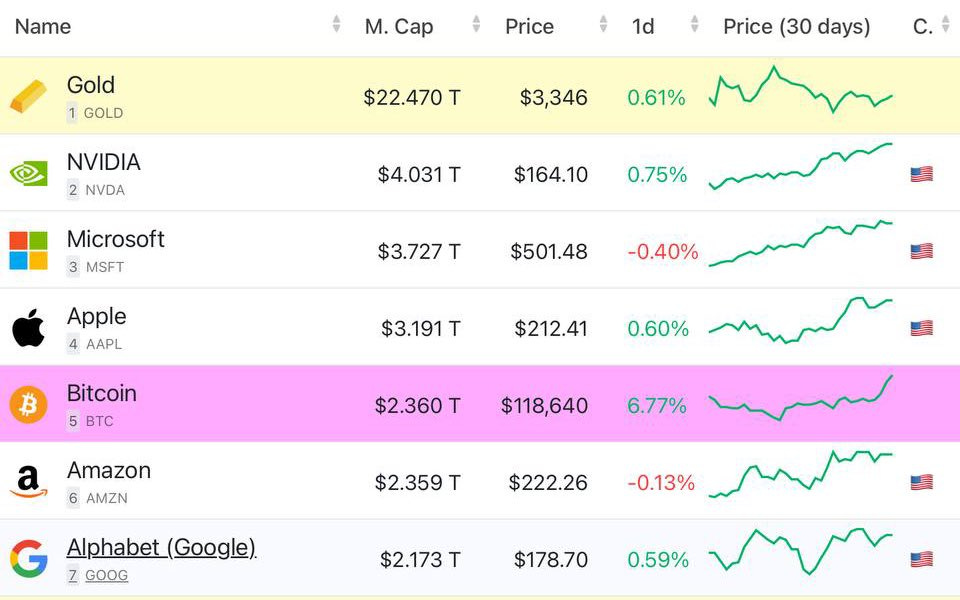Sort table by M. Cap arrows
The image size is (960, 600).
476,24
